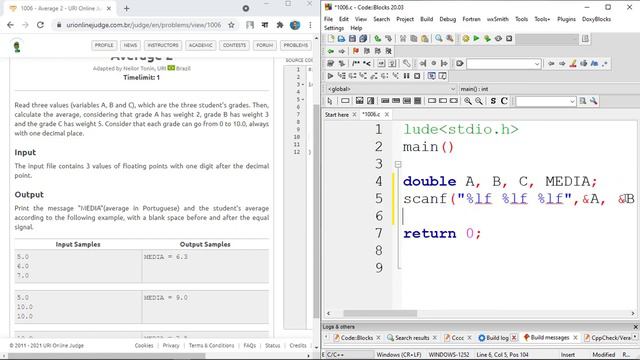Click the CONTESTS button on URI website

click(234, 45)
